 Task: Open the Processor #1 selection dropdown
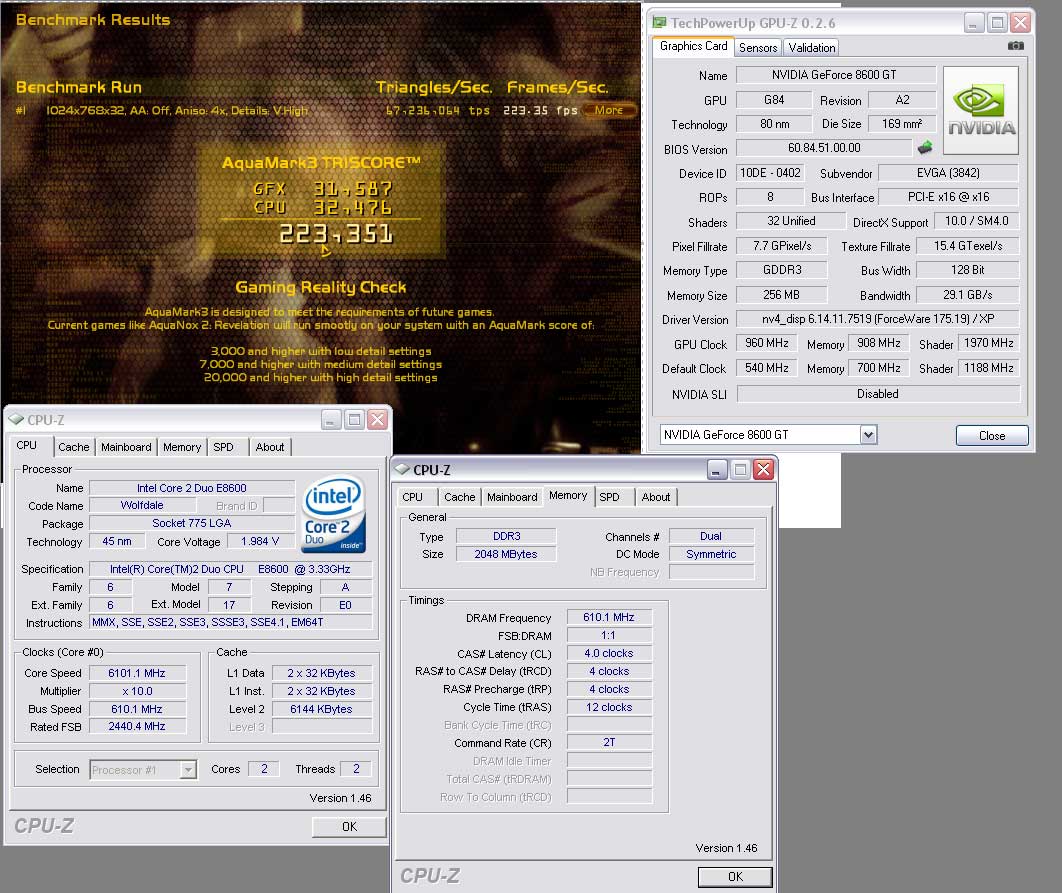click(x=188, y=770)
